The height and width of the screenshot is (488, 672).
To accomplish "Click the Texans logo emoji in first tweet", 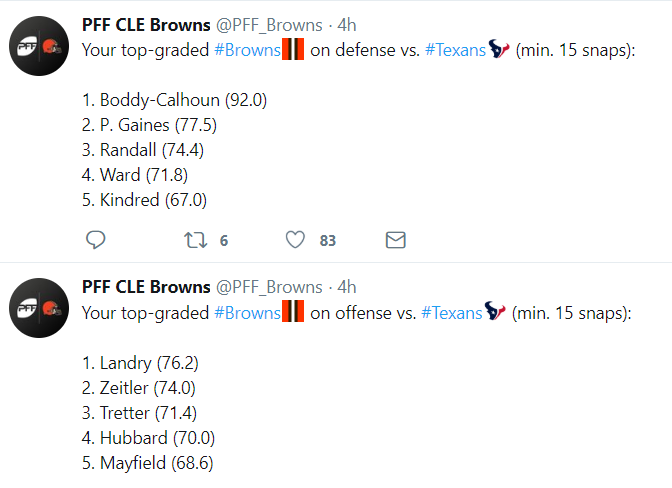I will coord(499,48).
